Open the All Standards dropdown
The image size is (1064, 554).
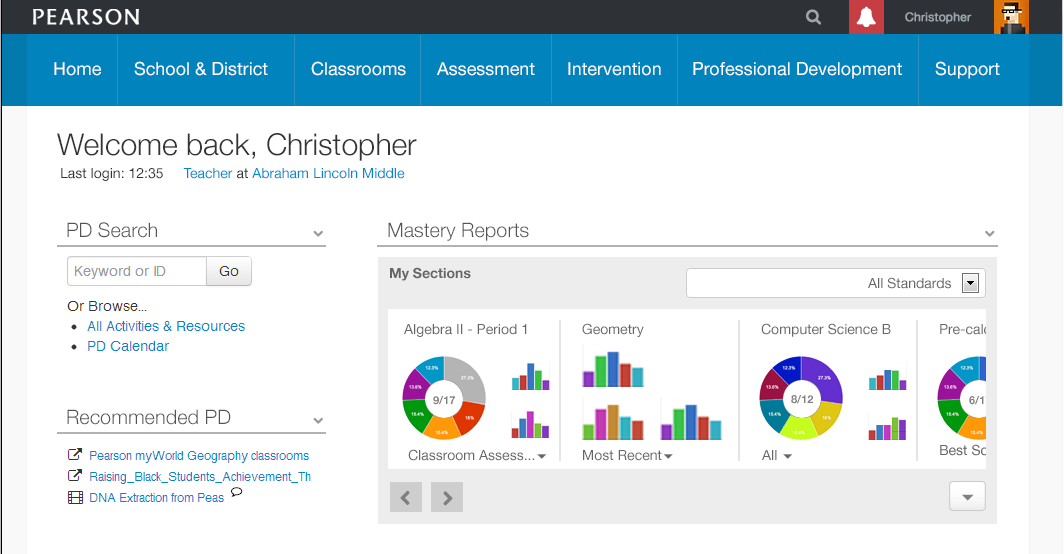pos(836,283)
